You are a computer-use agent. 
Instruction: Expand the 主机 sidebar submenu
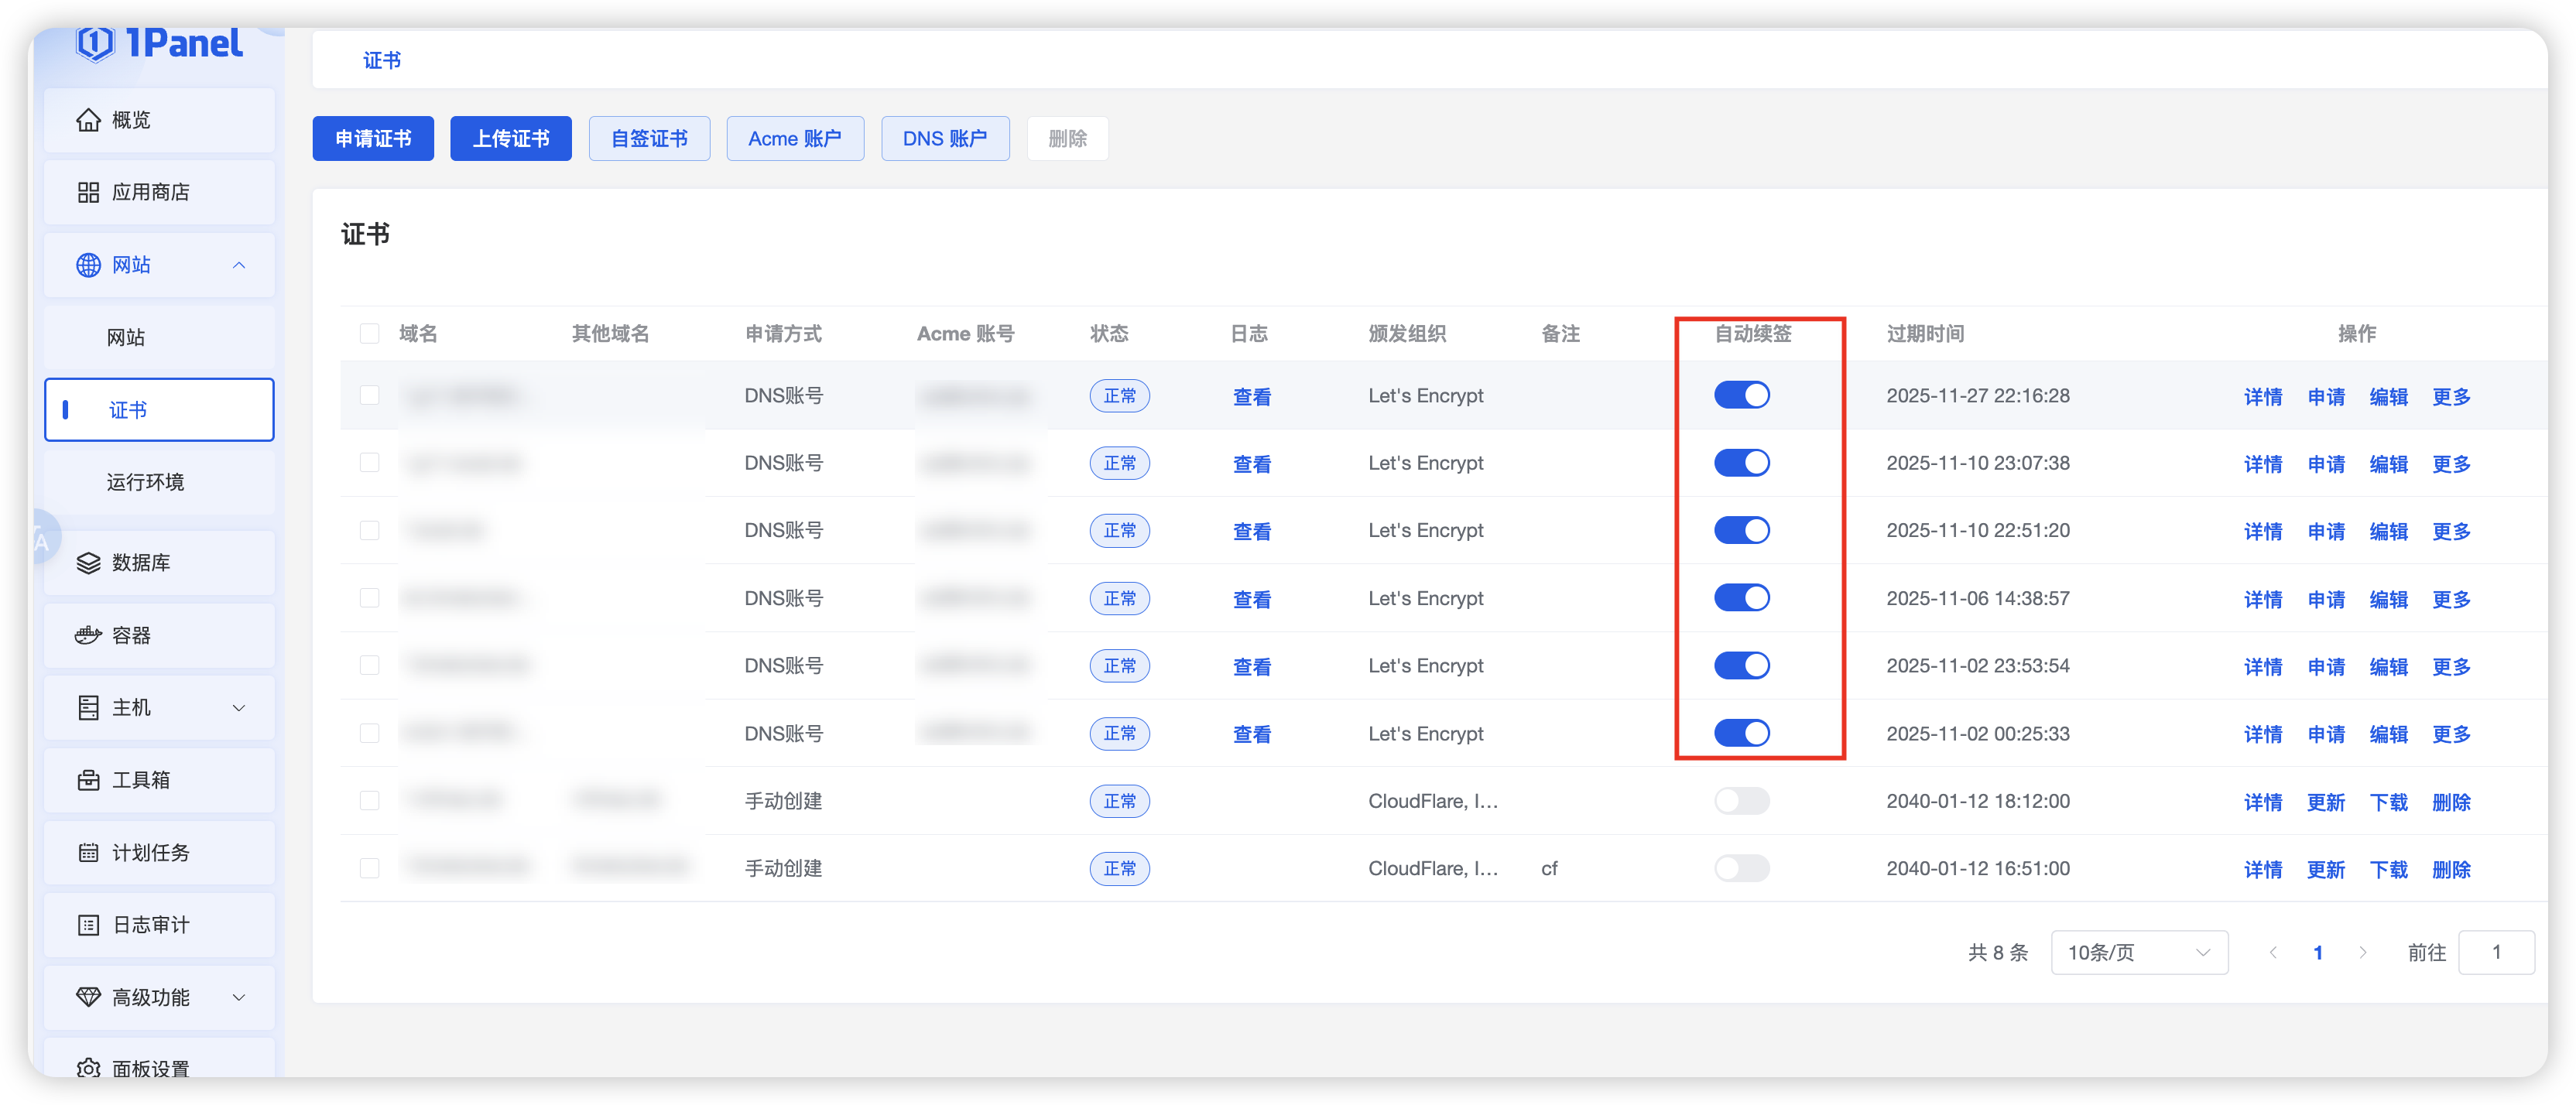239,708
